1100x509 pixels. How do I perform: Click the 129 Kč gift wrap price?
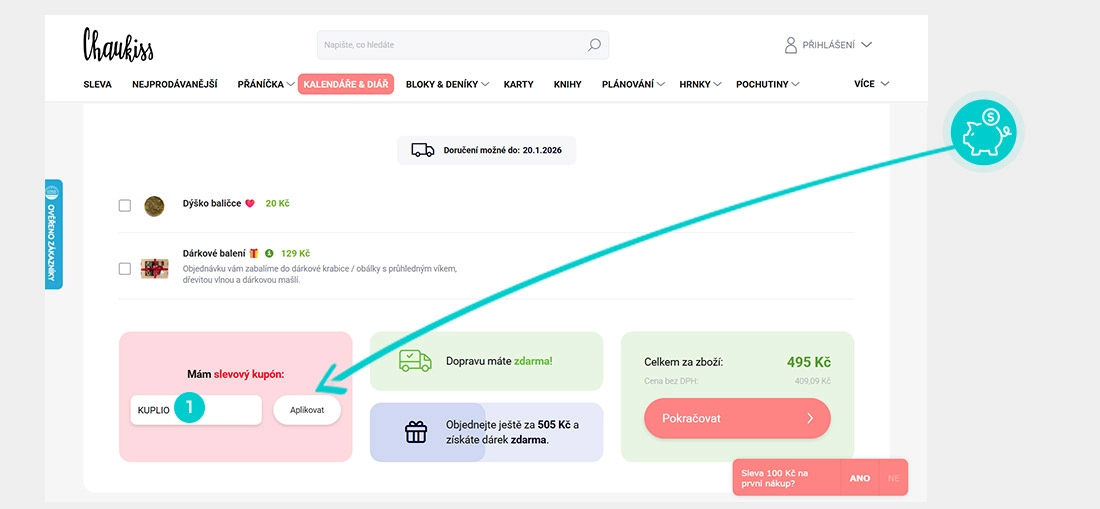295,253
